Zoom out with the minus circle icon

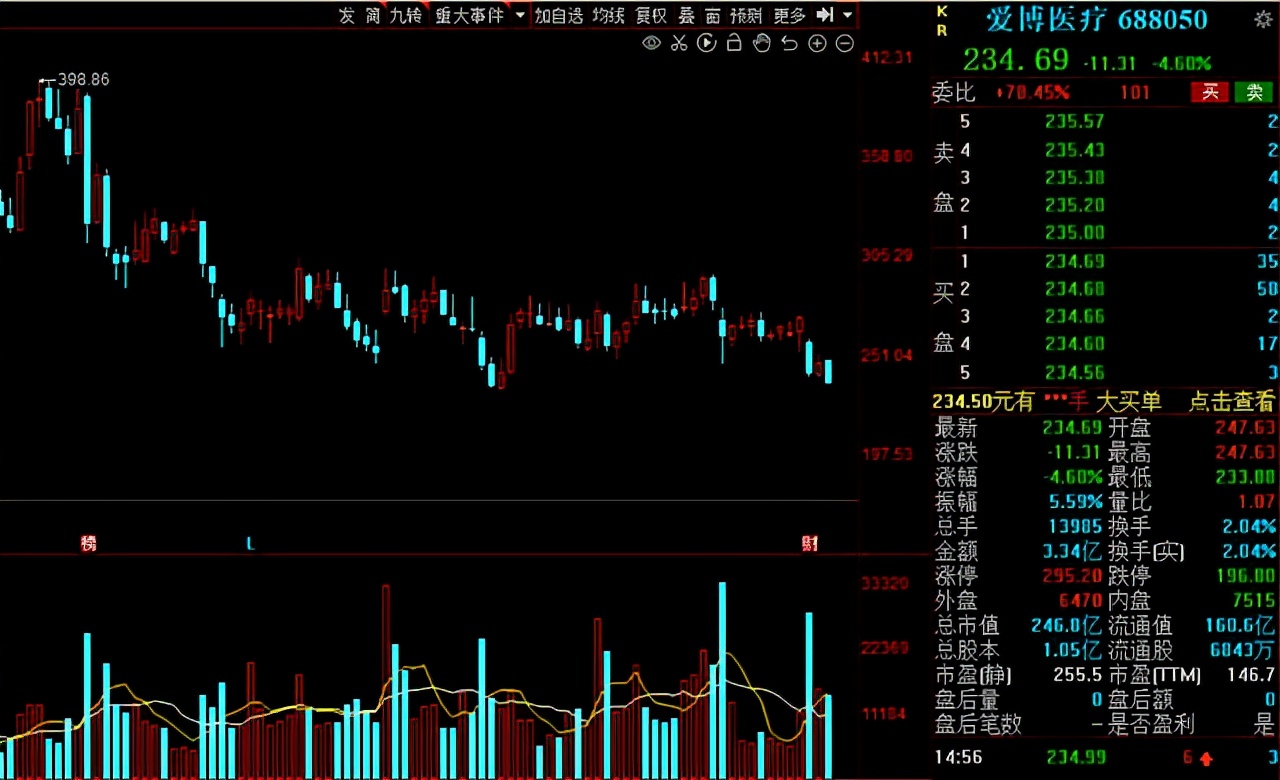click(845, 43)
